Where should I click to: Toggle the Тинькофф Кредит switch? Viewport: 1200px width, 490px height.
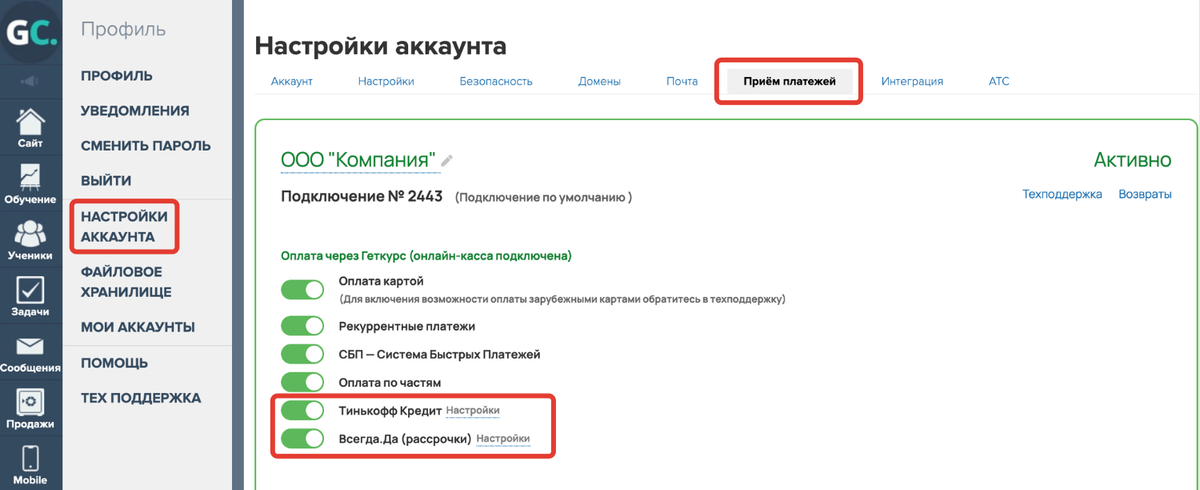[302, 410]
